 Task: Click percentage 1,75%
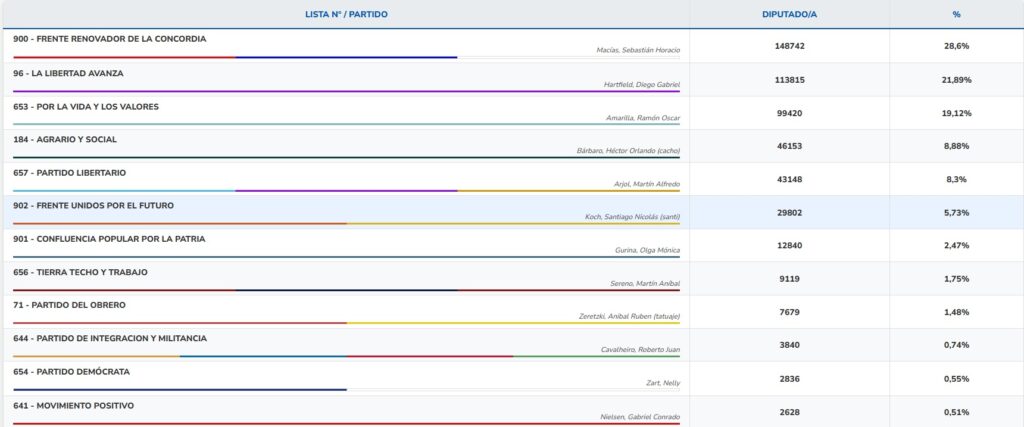[956, 279]
